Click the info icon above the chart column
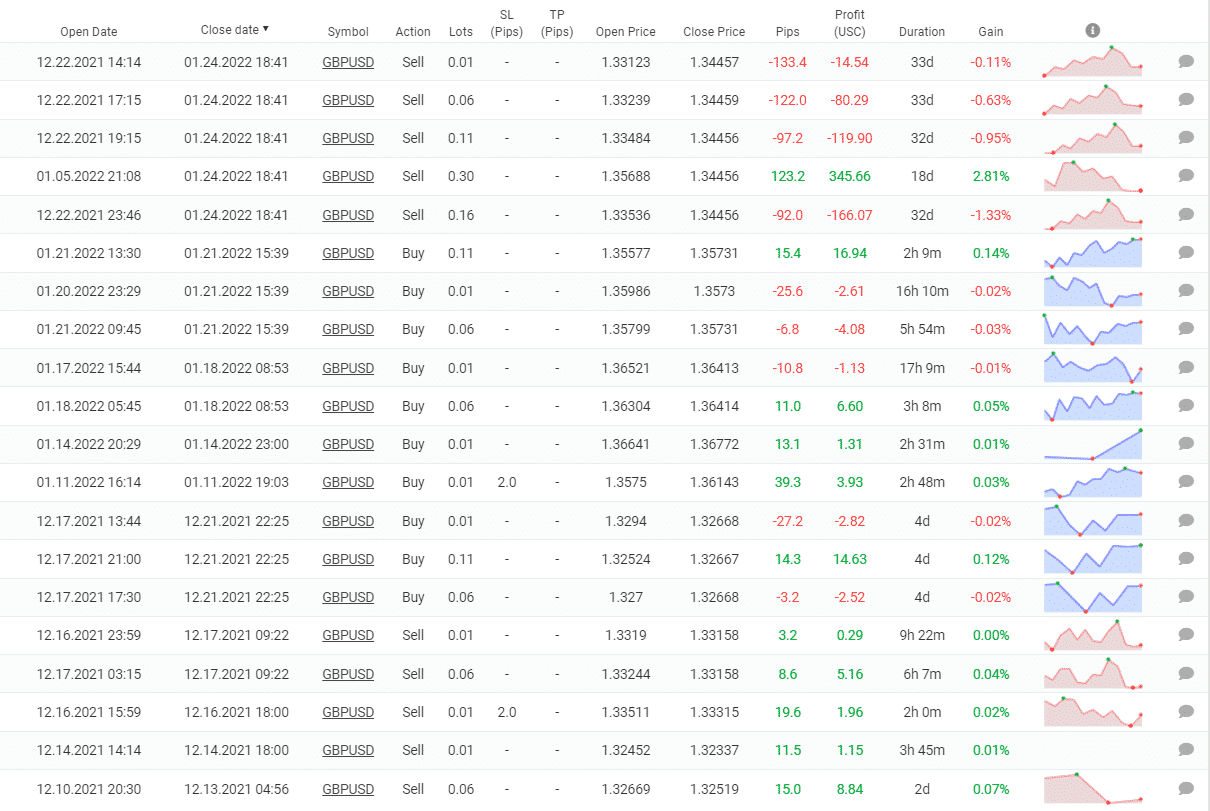This screenshot has height=811, width=1210. (x=1093, y=30)
